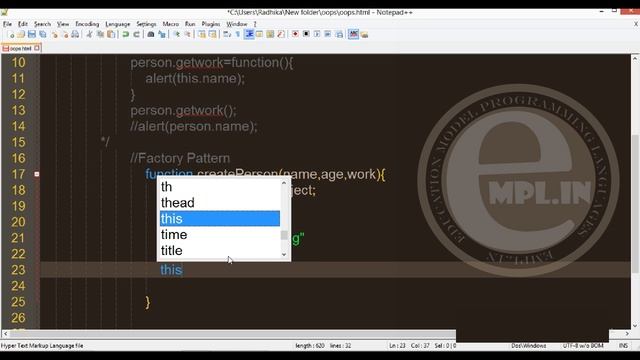Toggle the ABC spell-check toolbar button
This screenshot has height=360, width=640.
click(353, 35)
